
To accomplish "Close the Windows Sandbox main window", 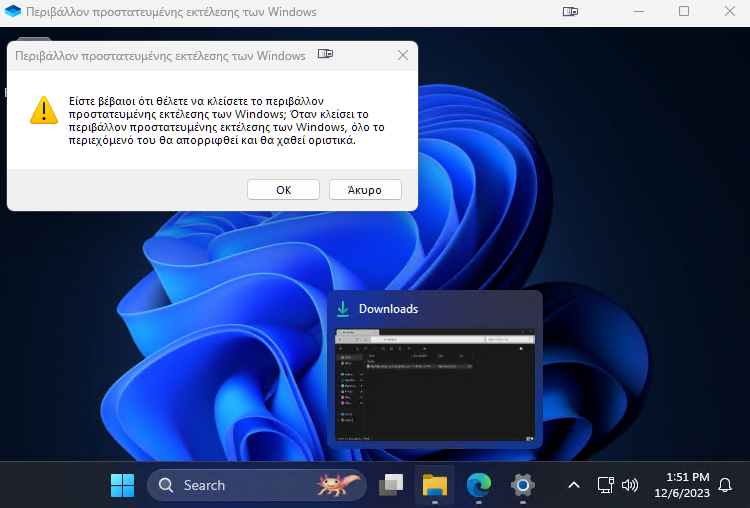I will click(729, 11).
